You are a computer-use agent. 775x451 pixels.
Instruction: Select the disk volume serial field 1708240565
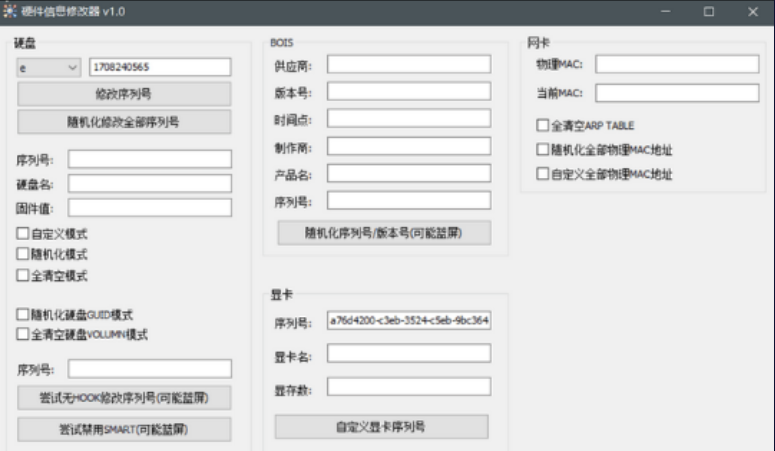pyautogui.click(x=160, y=67)
